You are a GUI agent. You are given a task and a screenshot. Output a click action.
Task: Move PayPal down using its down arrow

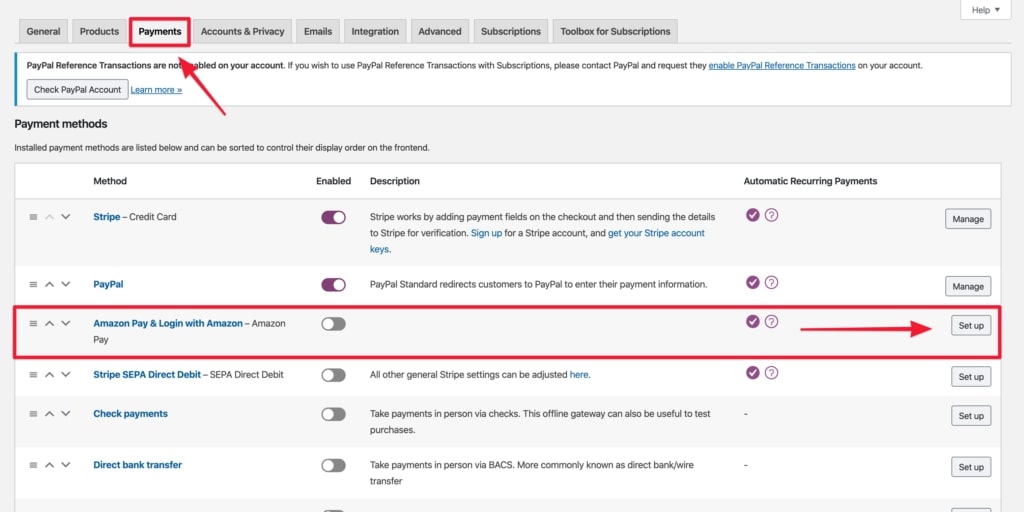(x=65, y=284)
